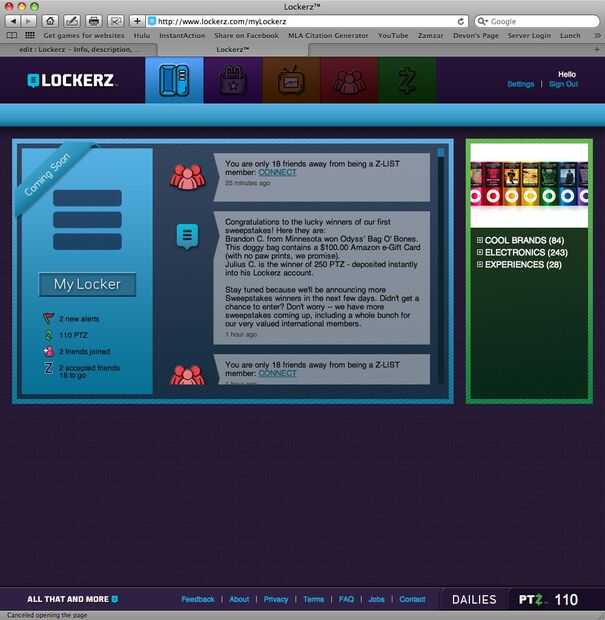Show more bookmarks with chevron overflow

tap(597, 36)
